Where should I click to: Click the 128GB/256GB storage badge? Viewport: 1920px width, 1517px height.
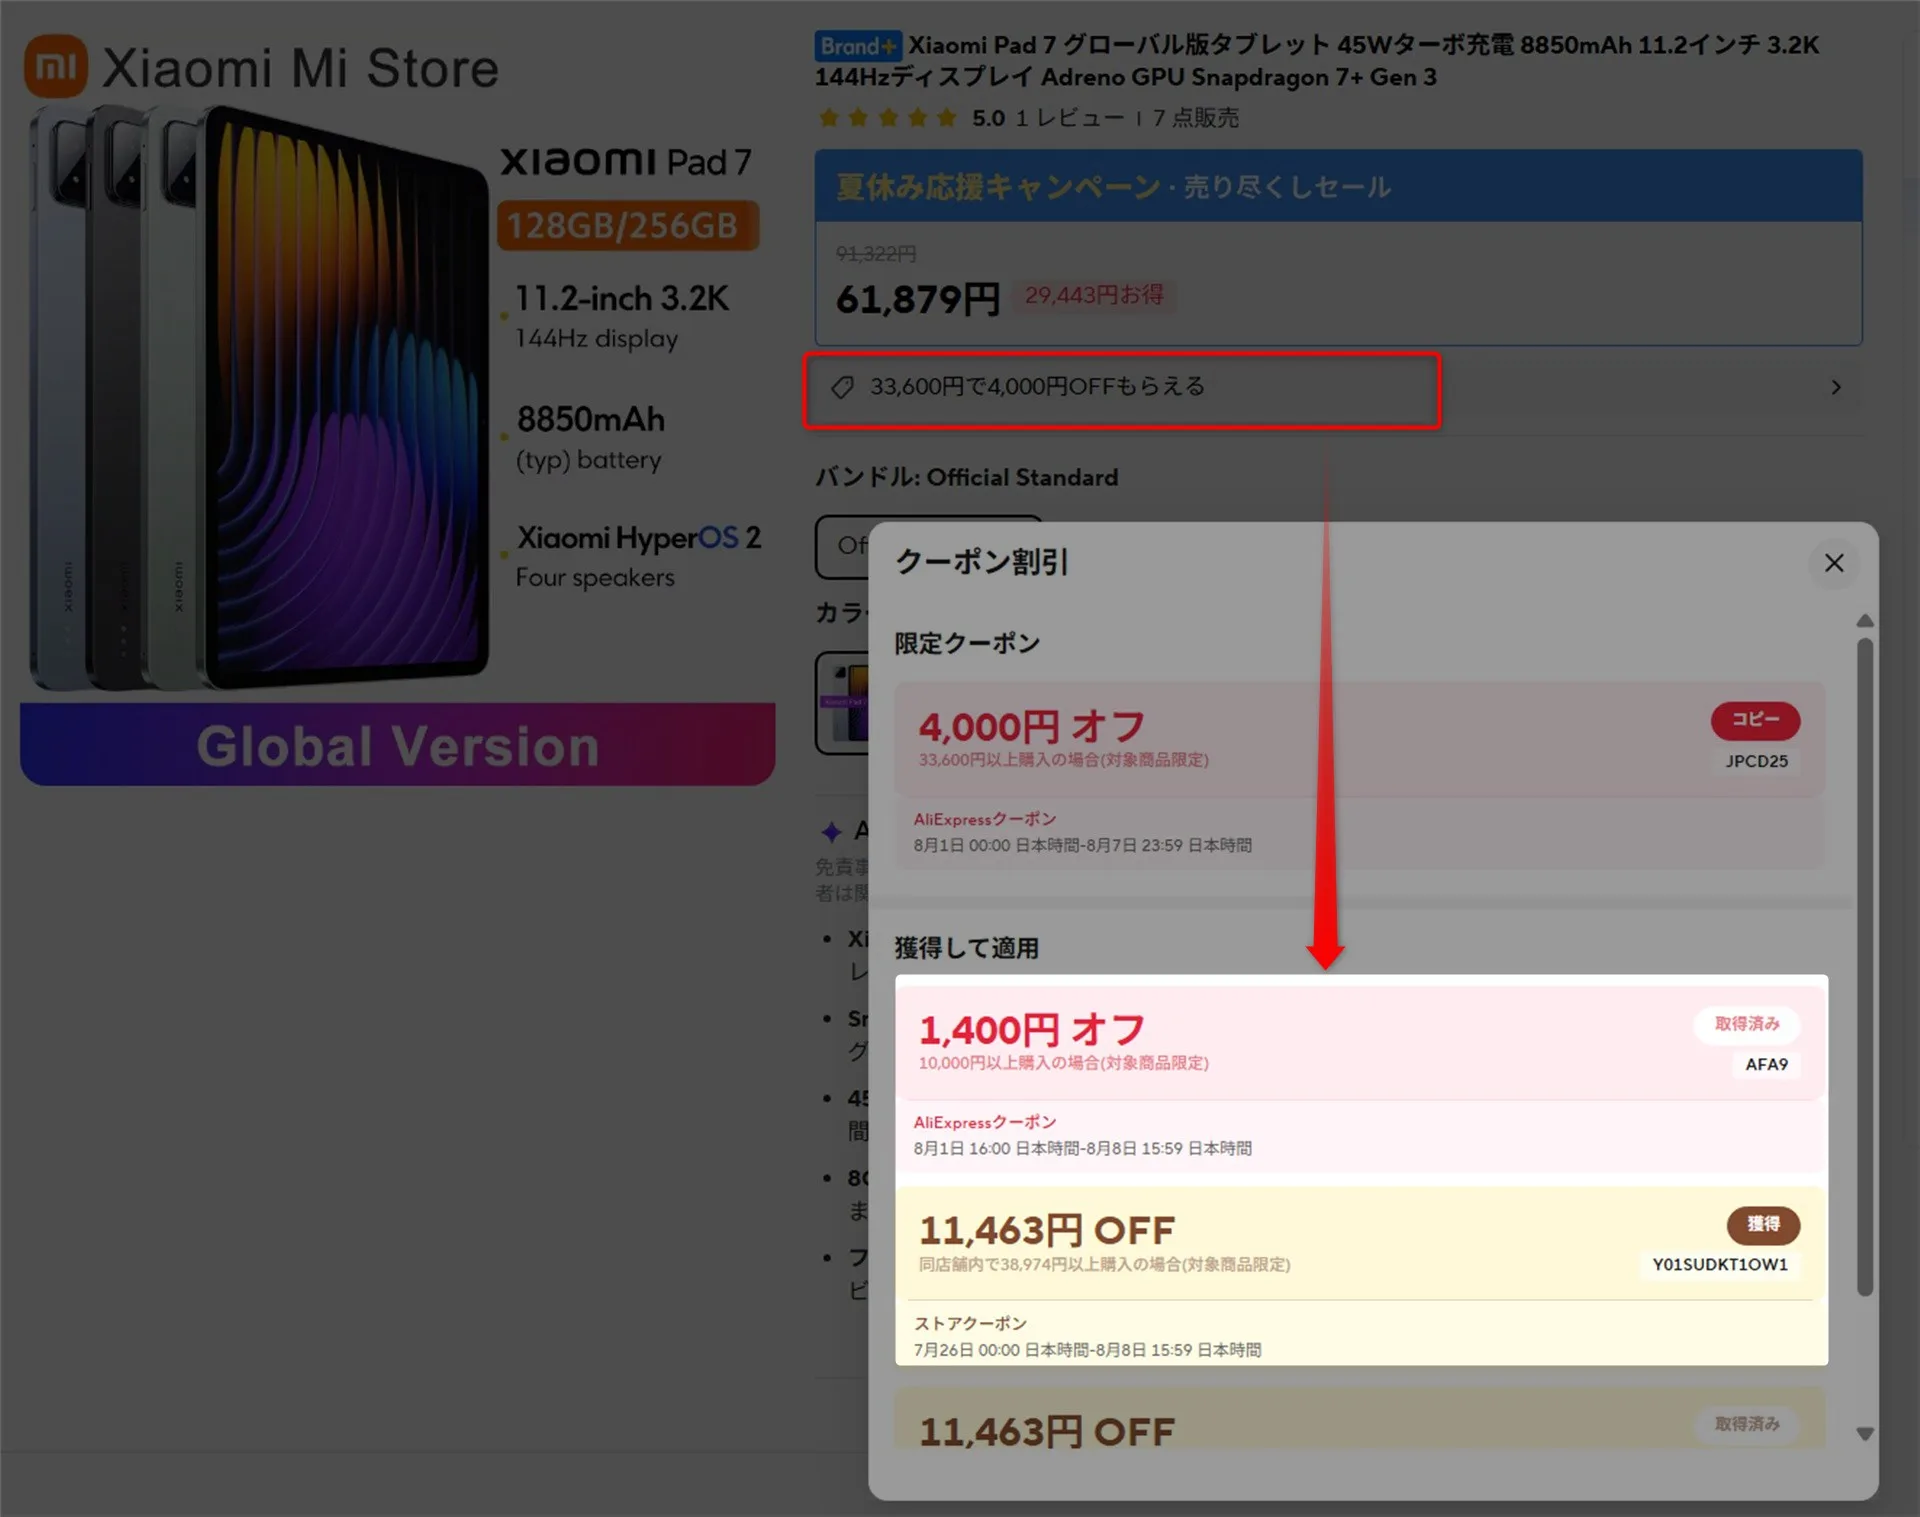coord(628,226)
